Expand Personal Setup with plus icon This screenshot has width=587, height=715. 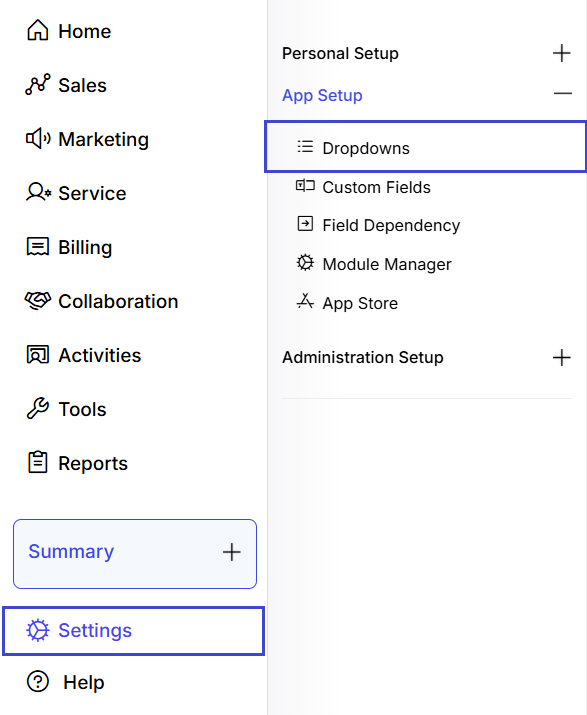tap(562, 53)
